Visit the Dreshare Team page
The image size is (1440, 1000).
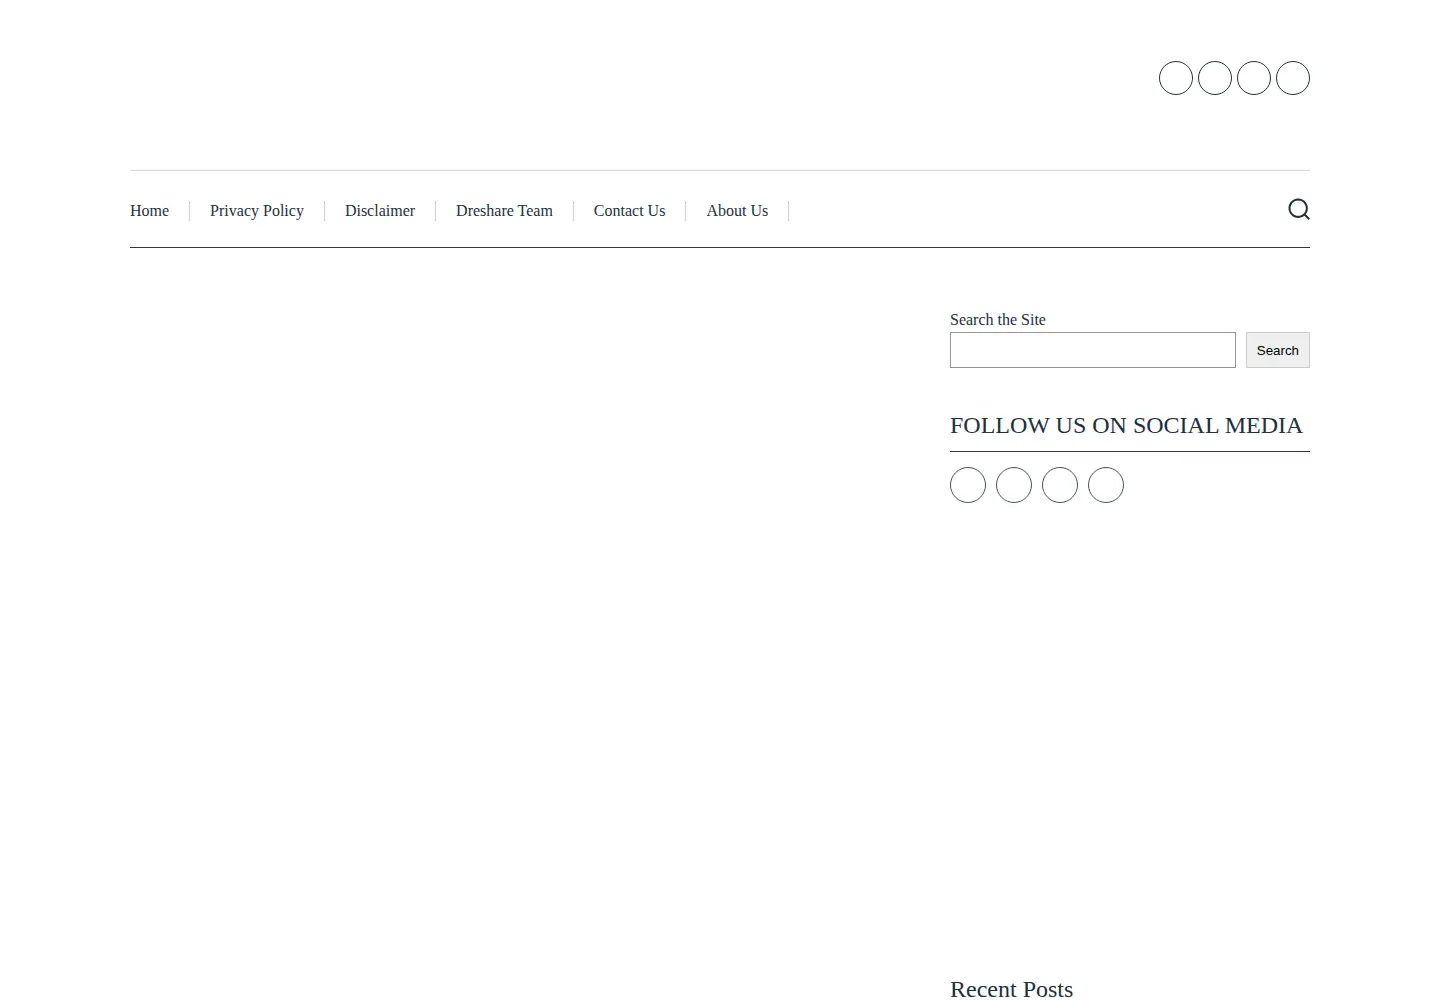[504, 211]
